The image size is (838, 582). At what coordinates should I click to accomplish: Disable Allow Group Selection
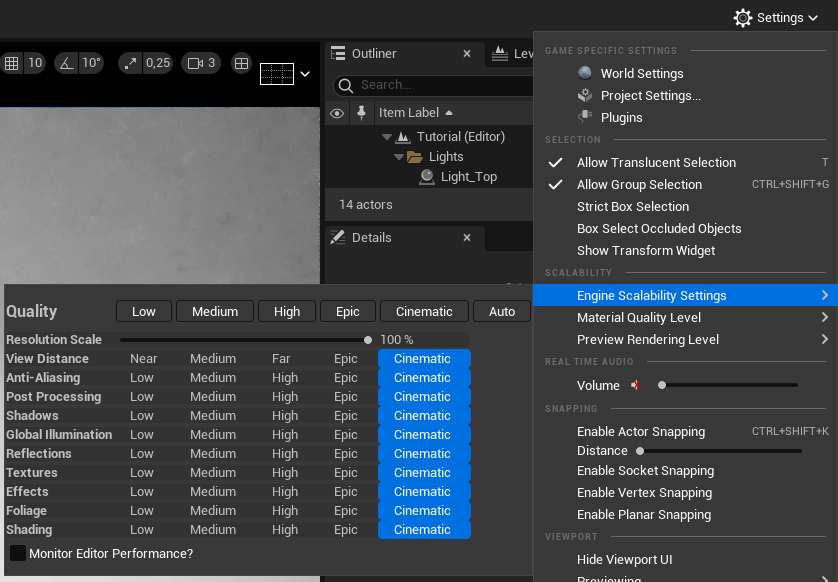tap(686, 184)
